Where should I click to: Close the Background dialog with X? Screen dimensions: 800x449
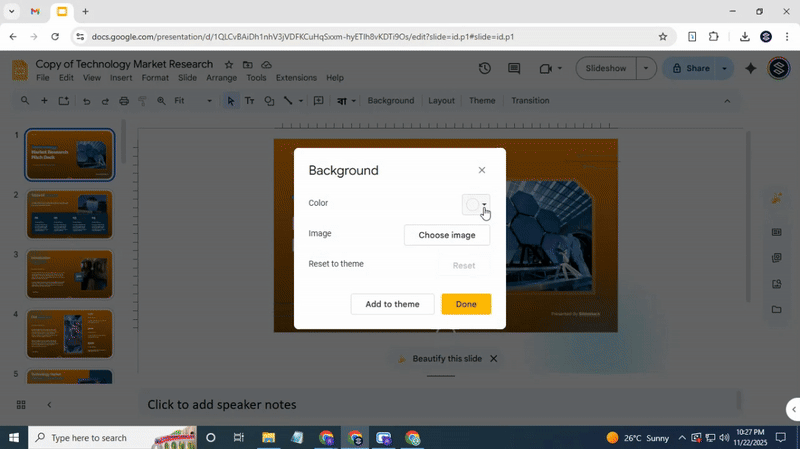click(482, 170)
